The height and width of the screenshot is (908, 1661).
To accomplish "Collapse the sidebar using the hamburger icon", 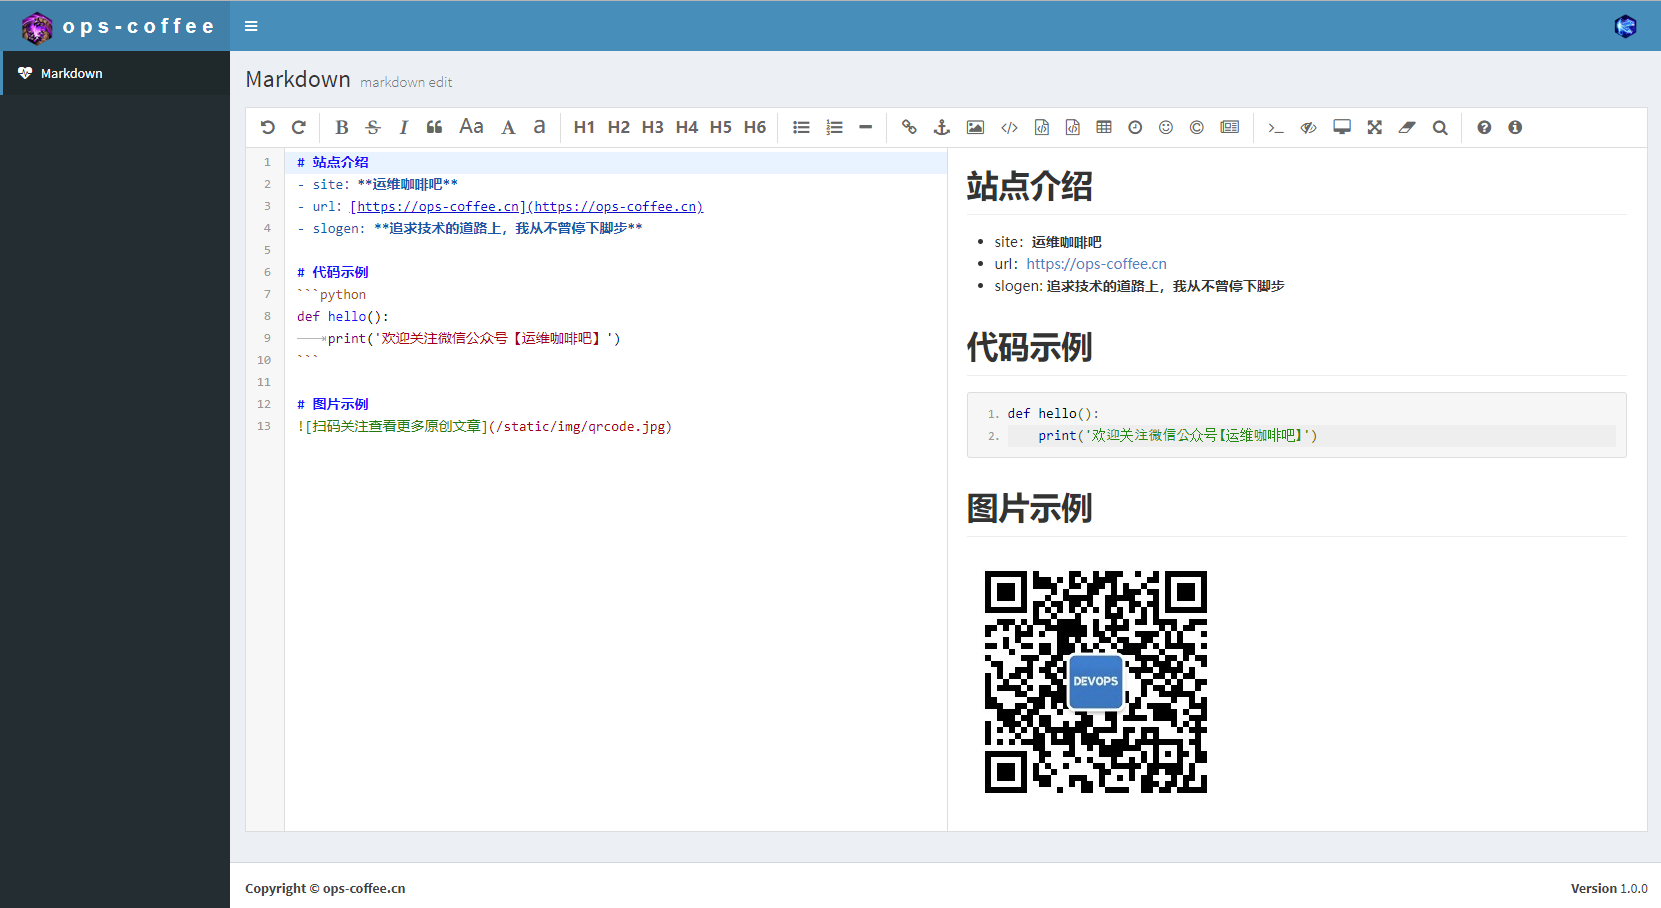I will point(251,26).
